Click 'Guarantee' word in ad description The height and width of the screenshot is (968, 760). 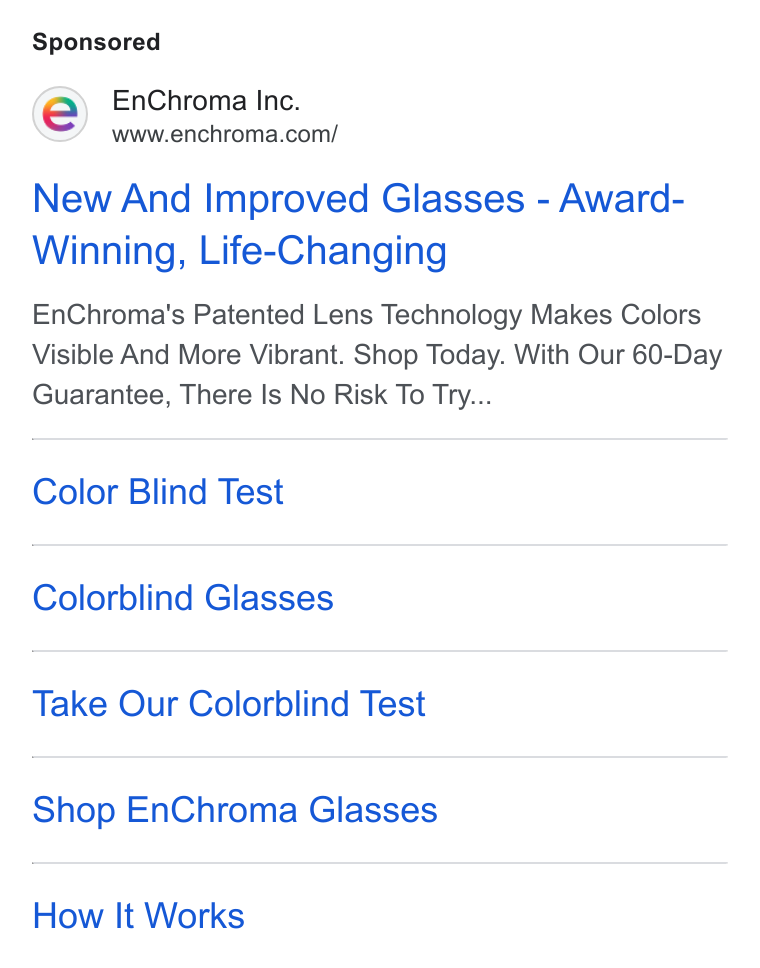(x=101, y=395)
